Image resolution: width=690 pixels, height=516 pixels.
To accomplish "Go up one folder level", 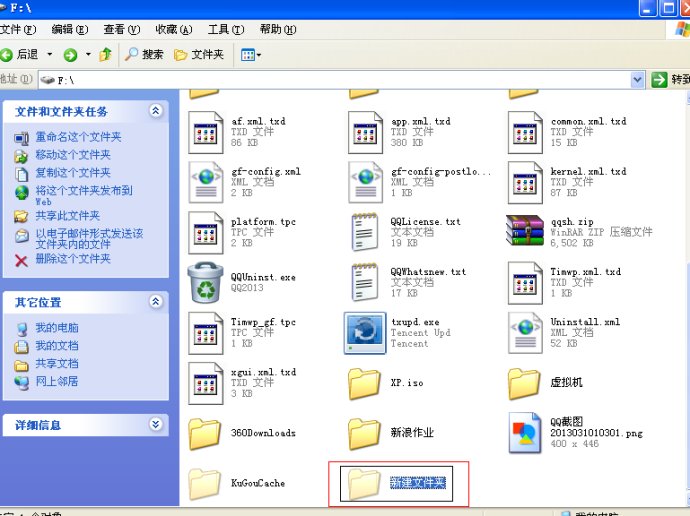I will point(106,55).
